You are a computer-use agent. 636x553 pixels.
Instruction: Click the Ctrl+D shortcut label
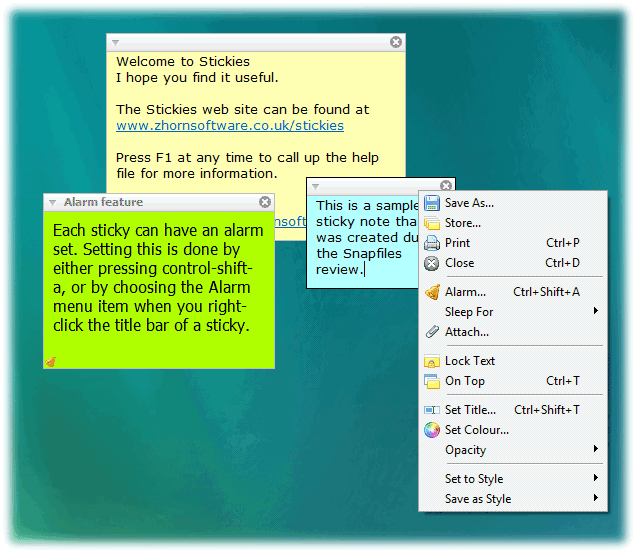(x=562, y=263)
